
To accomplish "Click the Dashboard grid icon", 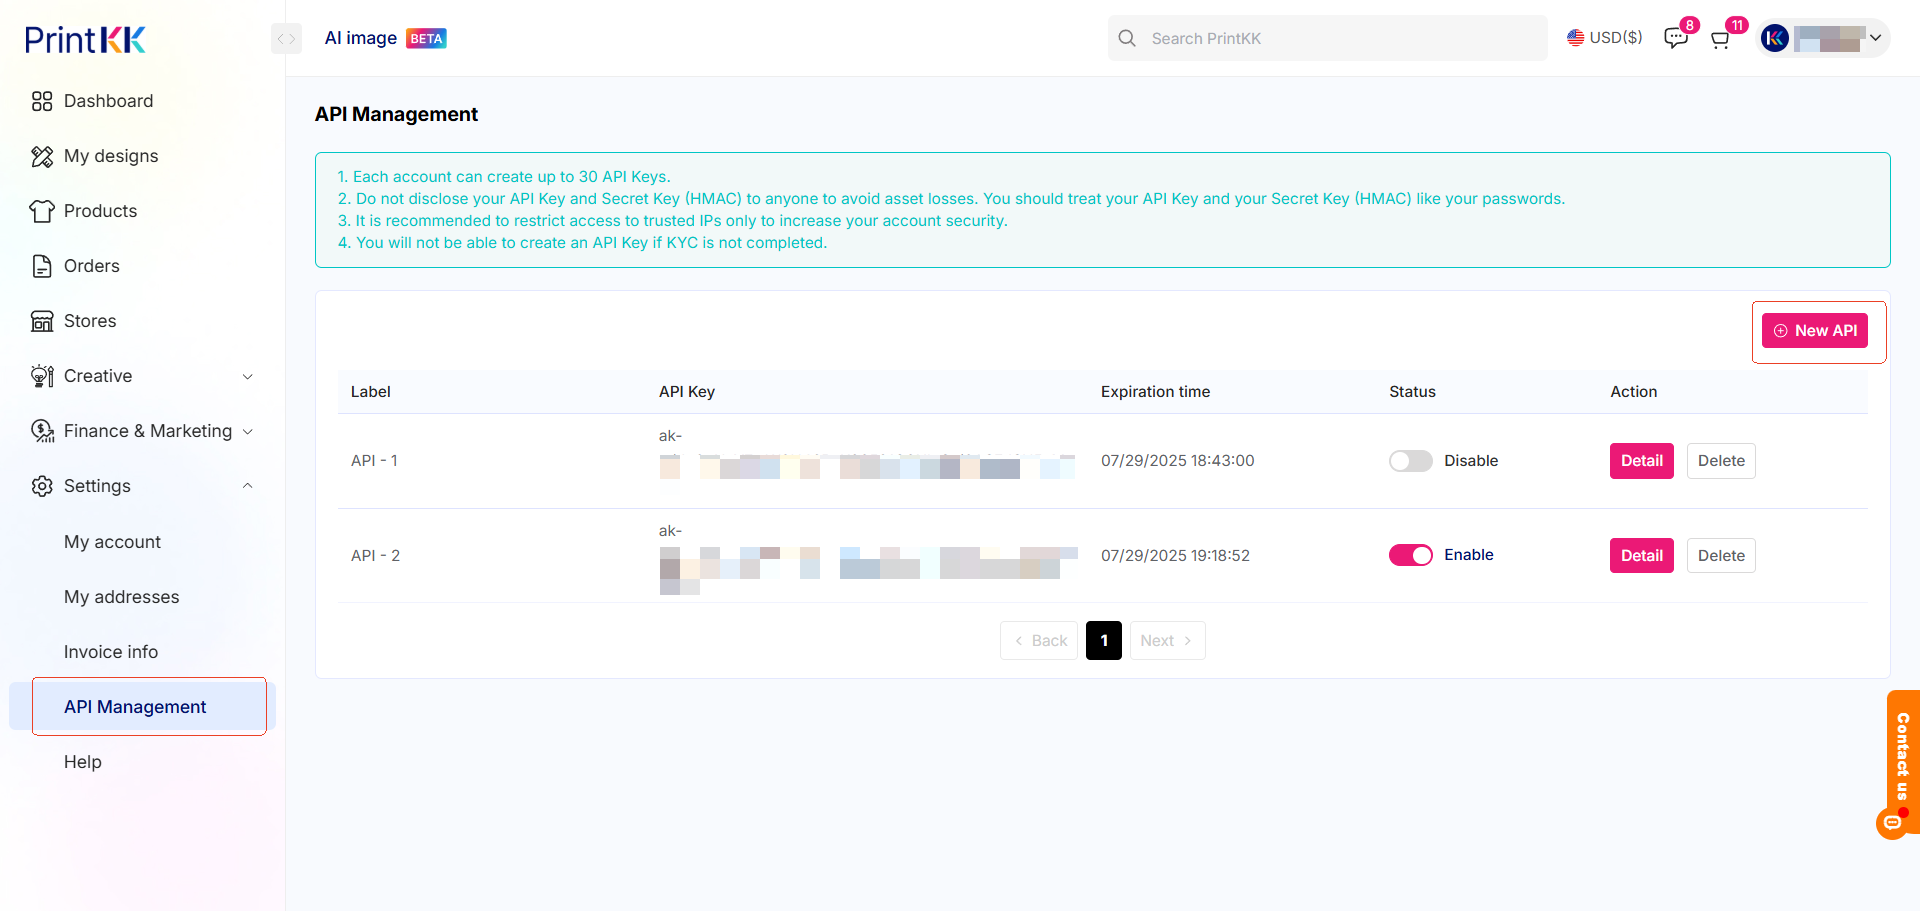I will tap(42, 101).
